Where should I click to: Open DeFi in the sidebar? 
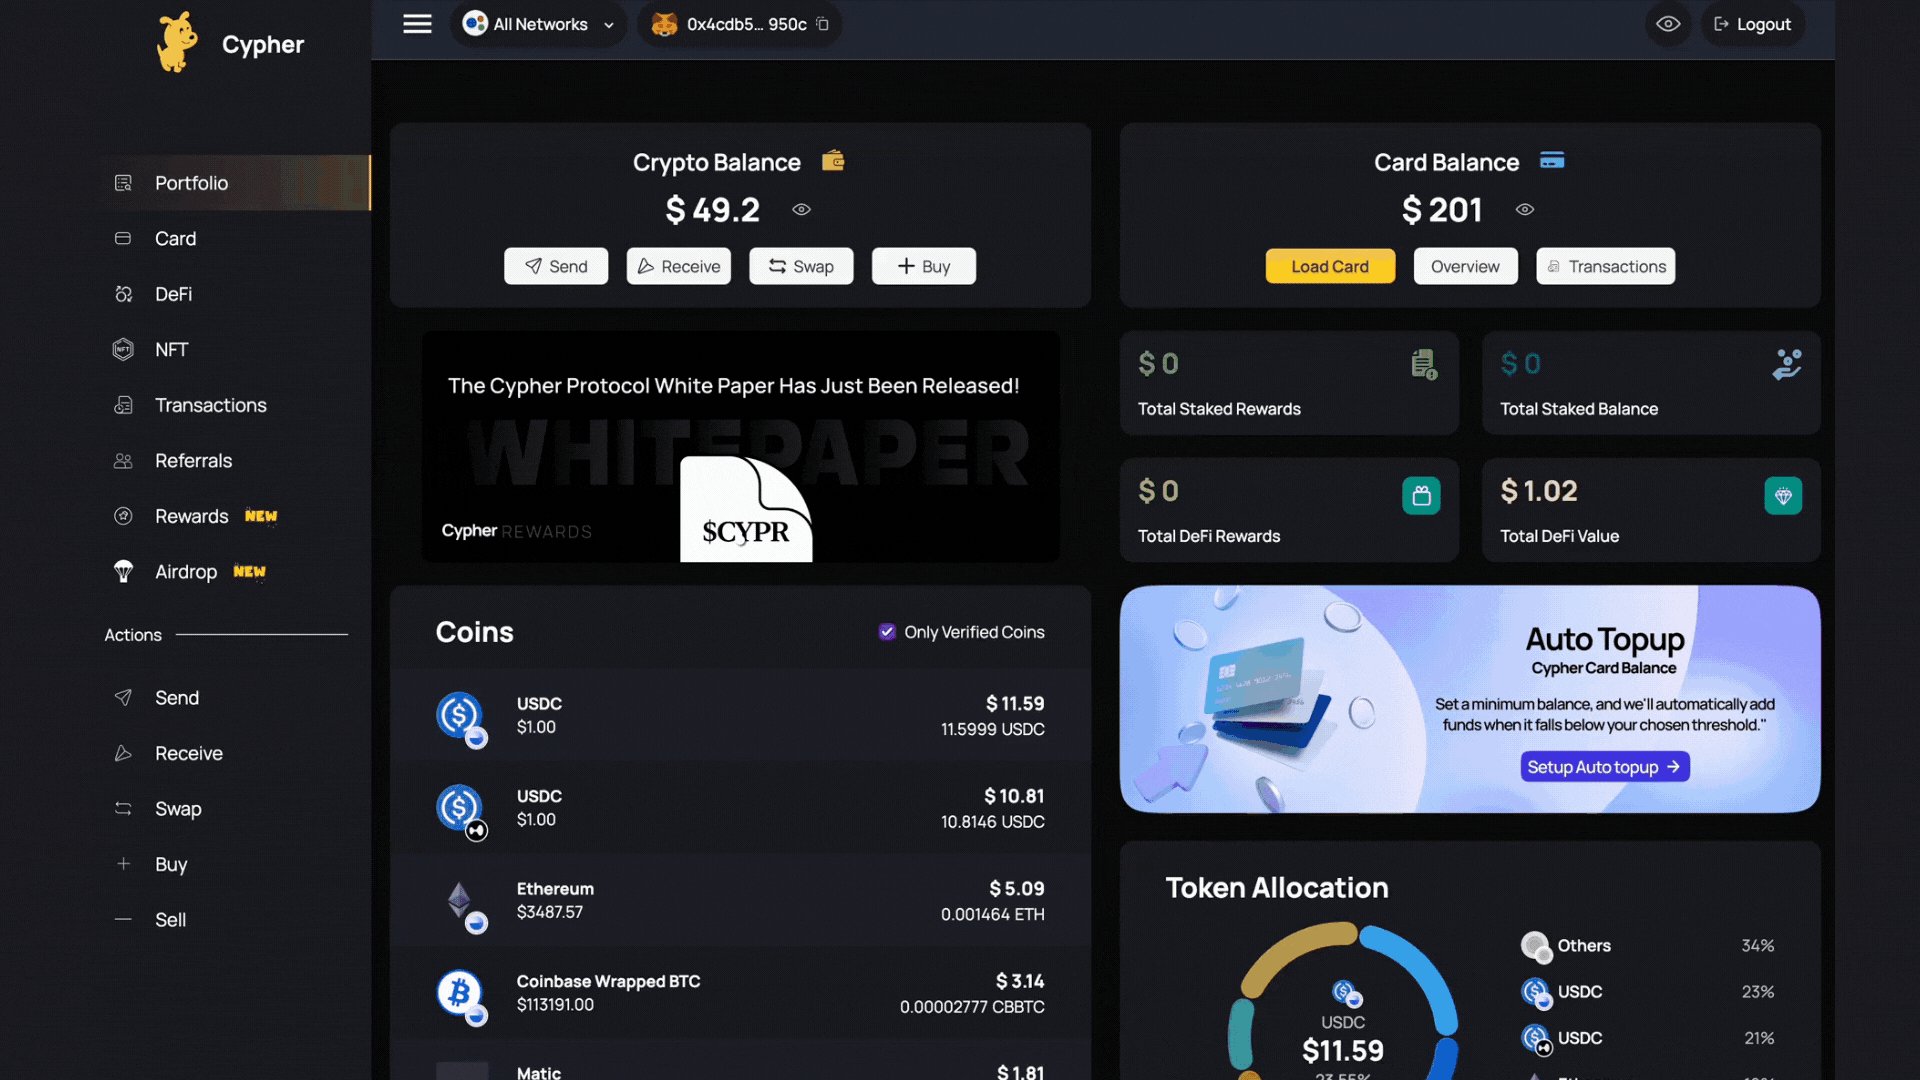coord(173,294)
